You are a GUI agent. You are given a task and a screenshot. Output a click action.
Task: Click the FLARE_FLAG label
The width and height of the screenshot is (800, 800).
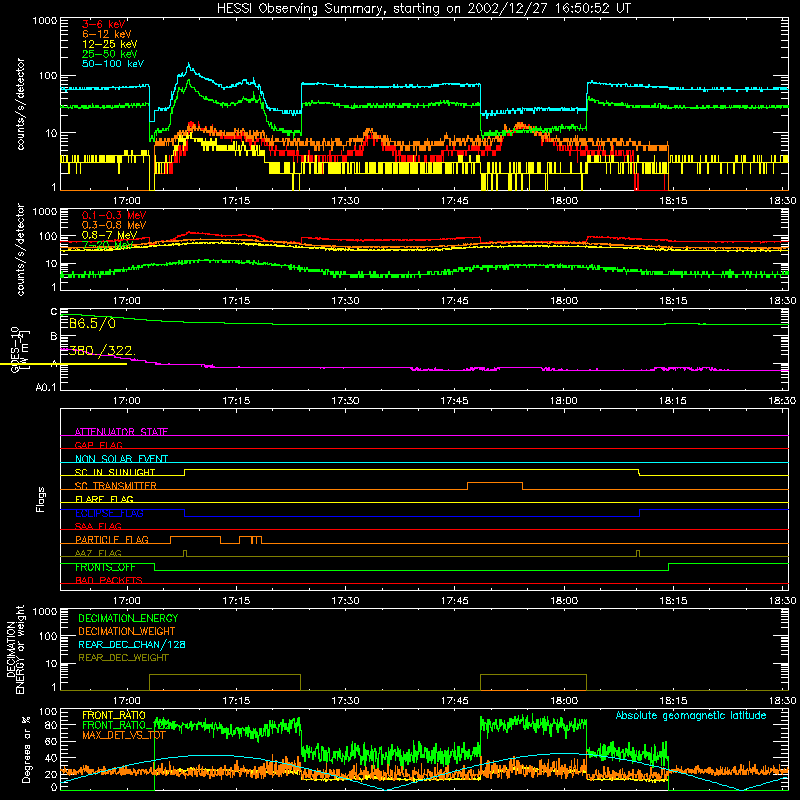pyautogui.click(x=104, y=499)
